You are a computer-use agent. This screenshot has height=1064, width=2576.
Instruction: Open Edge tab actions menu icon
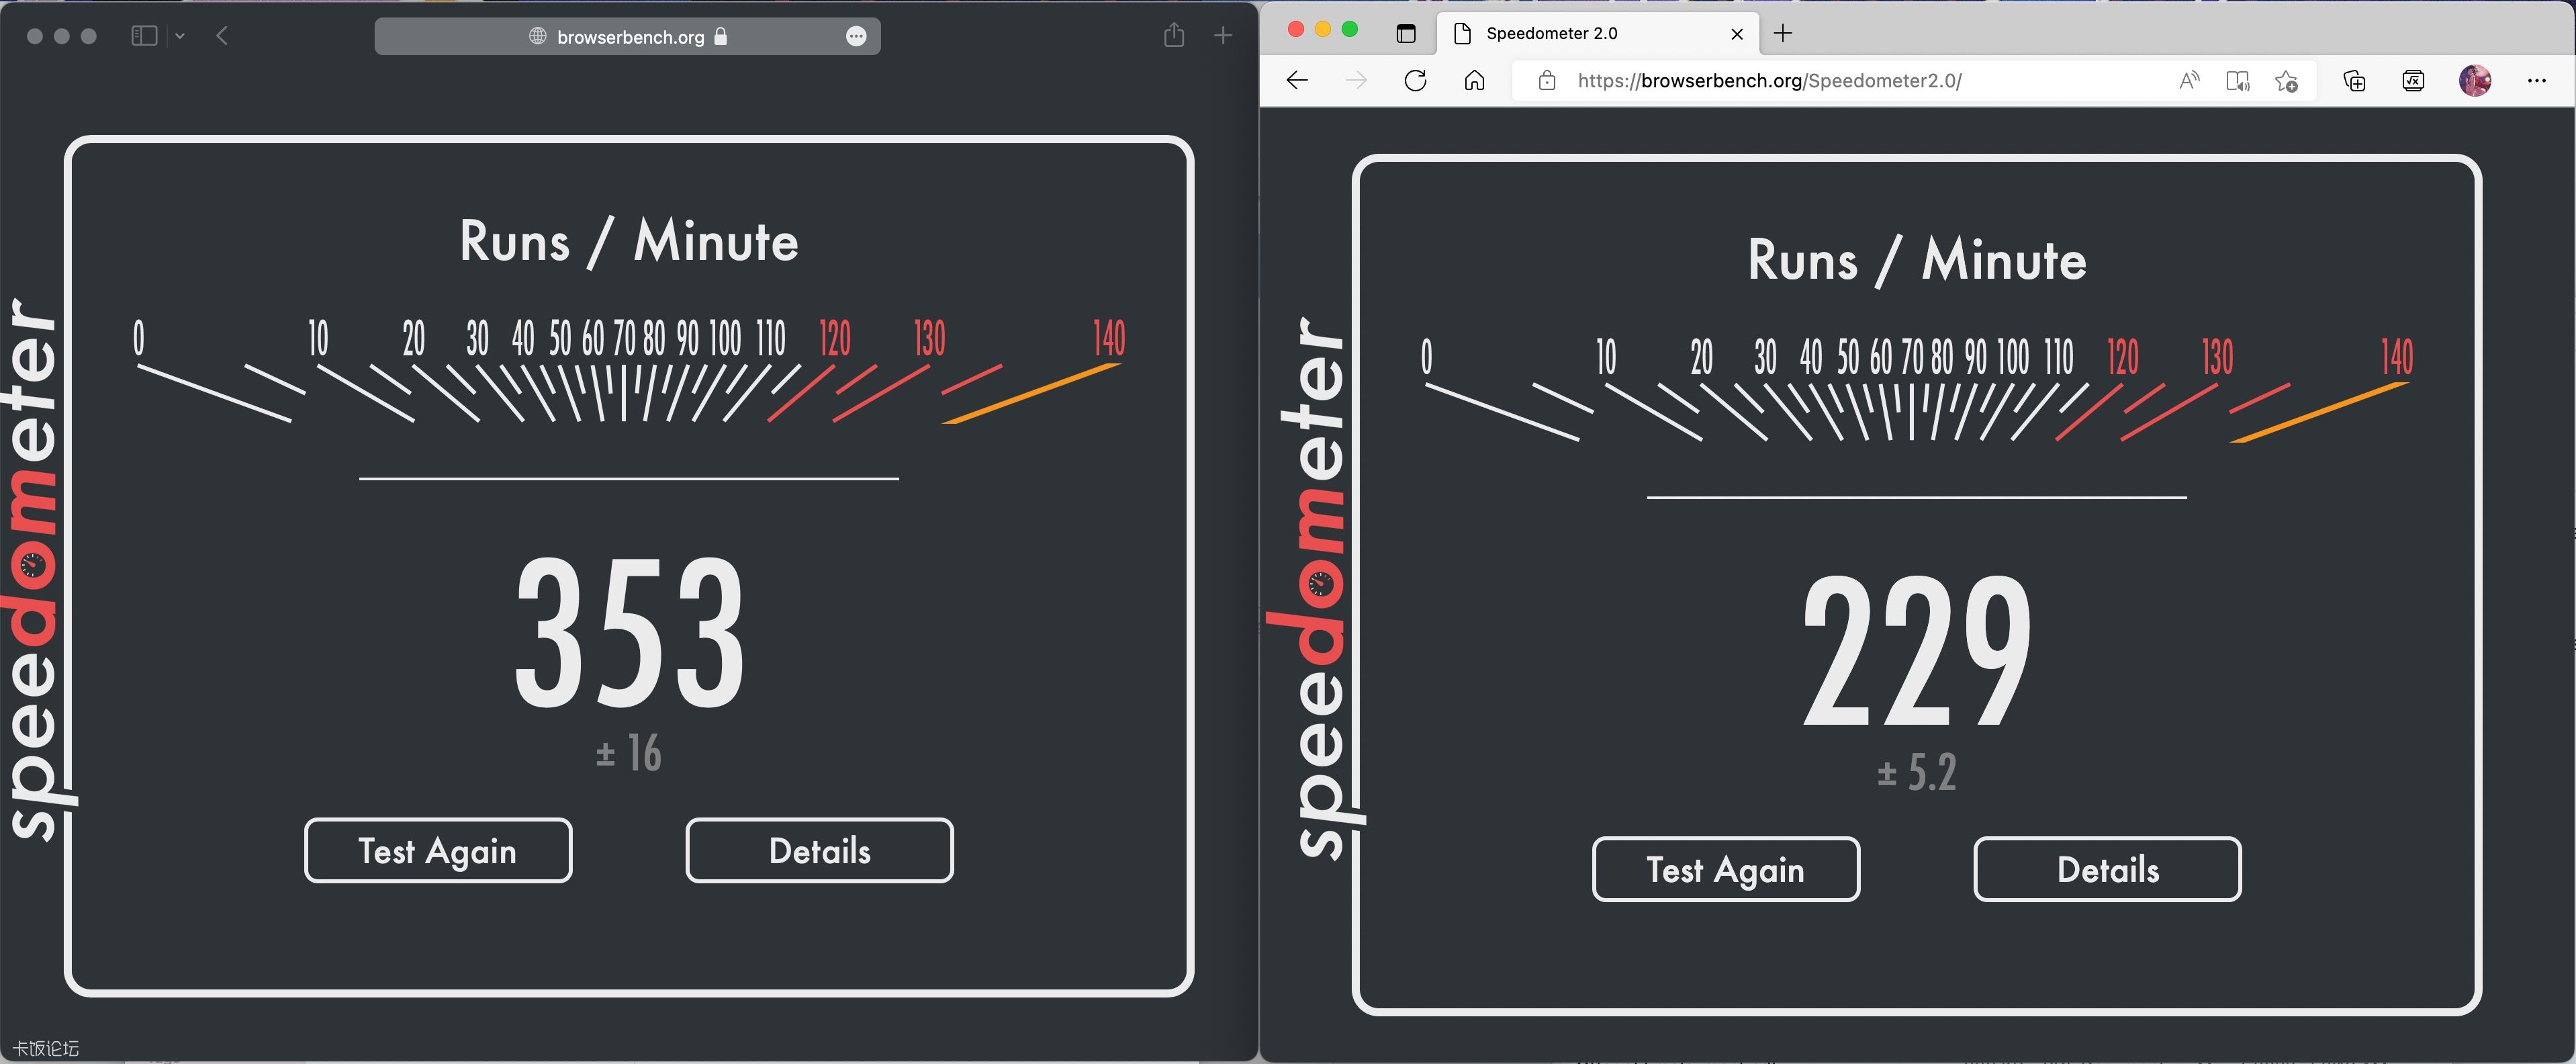pos(1406,33)
